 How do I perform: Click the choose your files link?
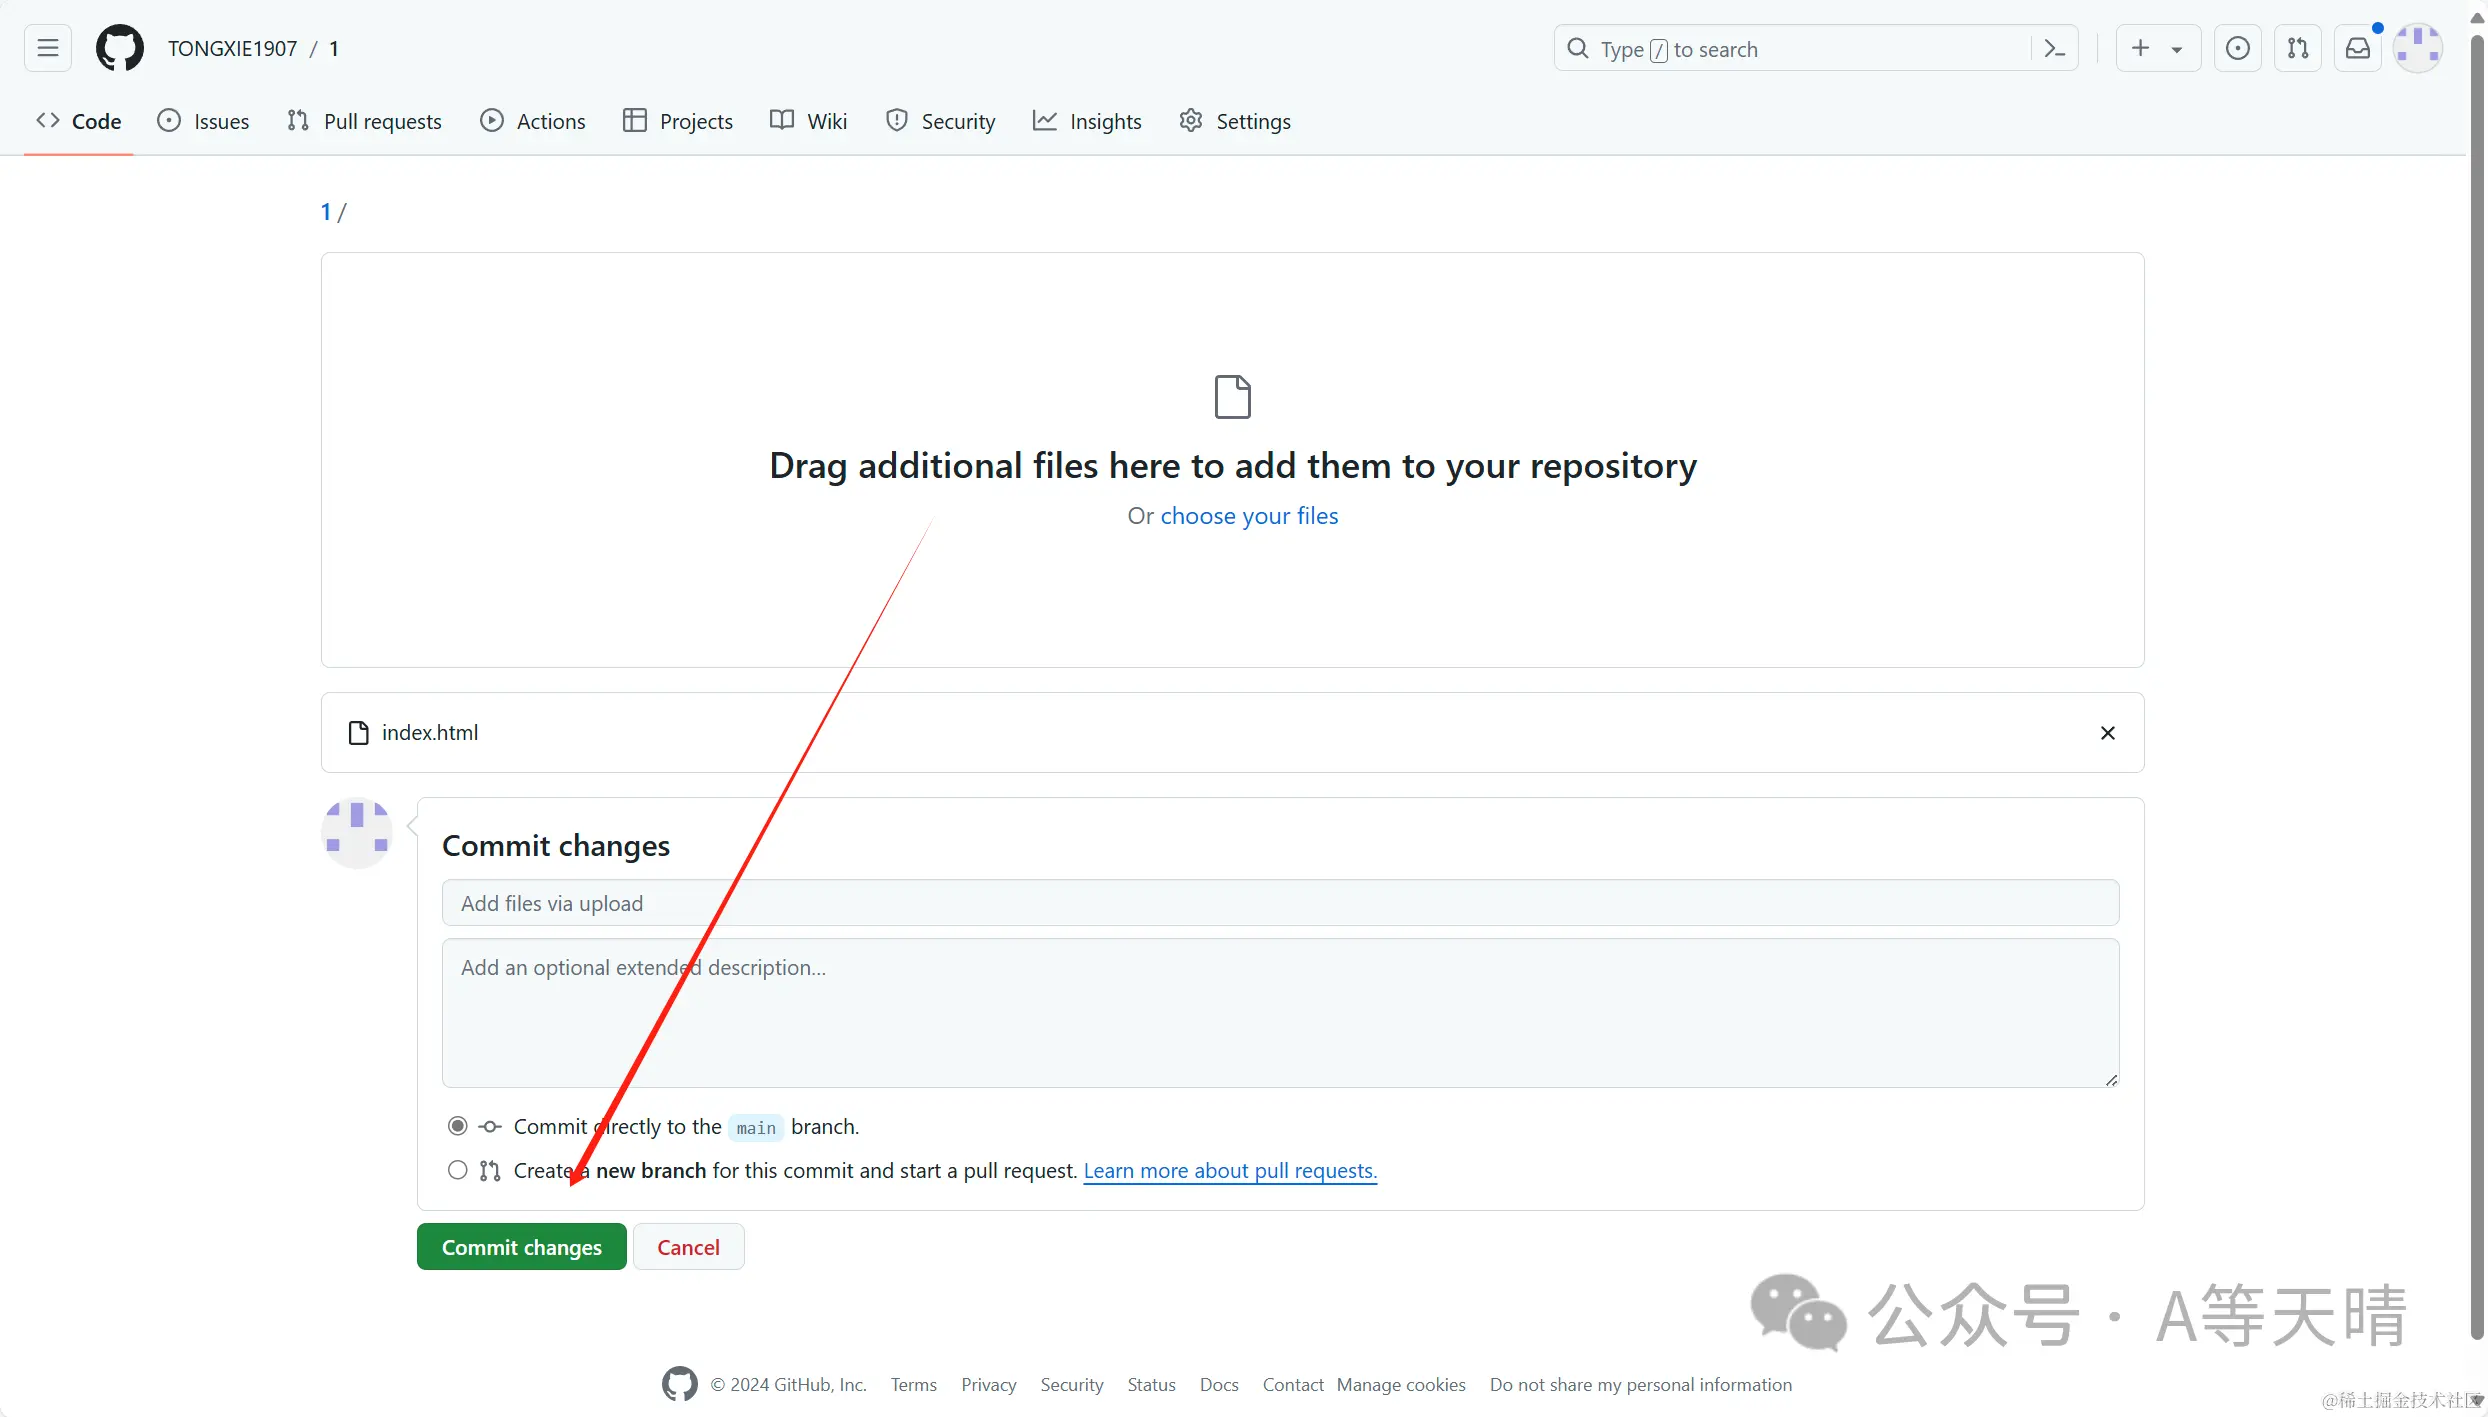(1249, 516)
